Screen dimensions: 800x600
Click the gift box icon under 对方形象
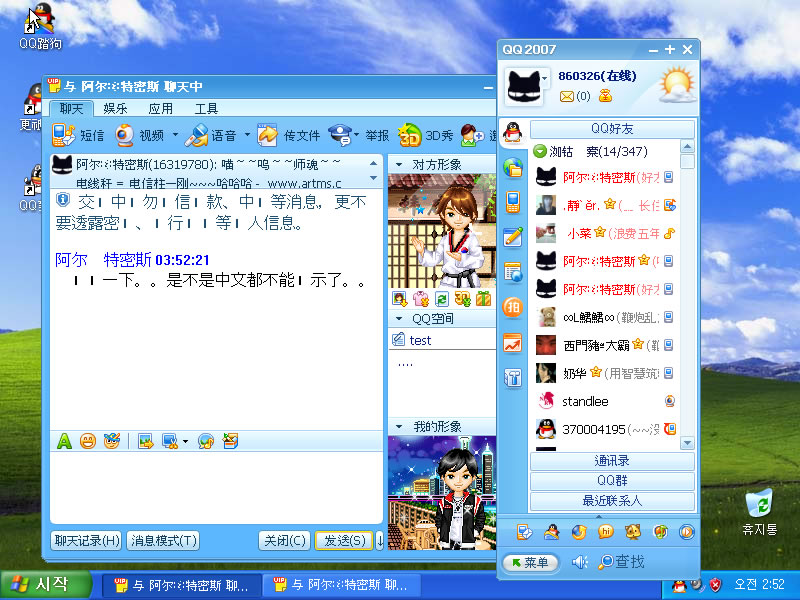pos(483,298)
